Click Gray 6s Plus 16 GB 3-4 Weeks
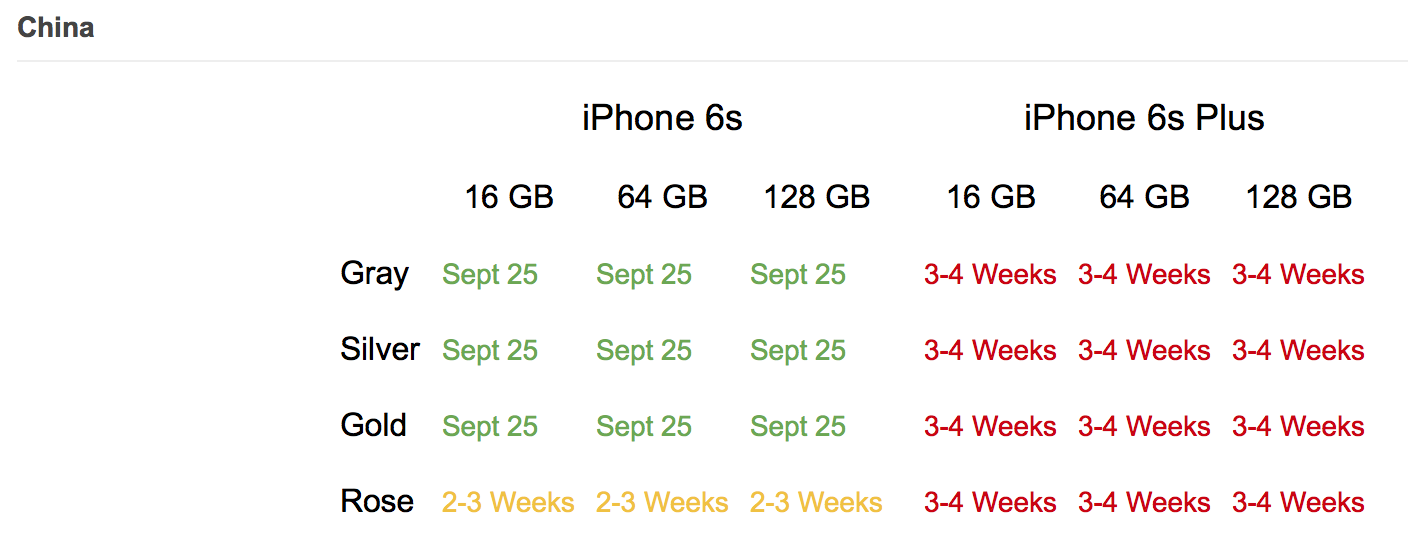1408x544 pixels. (990, 274)
